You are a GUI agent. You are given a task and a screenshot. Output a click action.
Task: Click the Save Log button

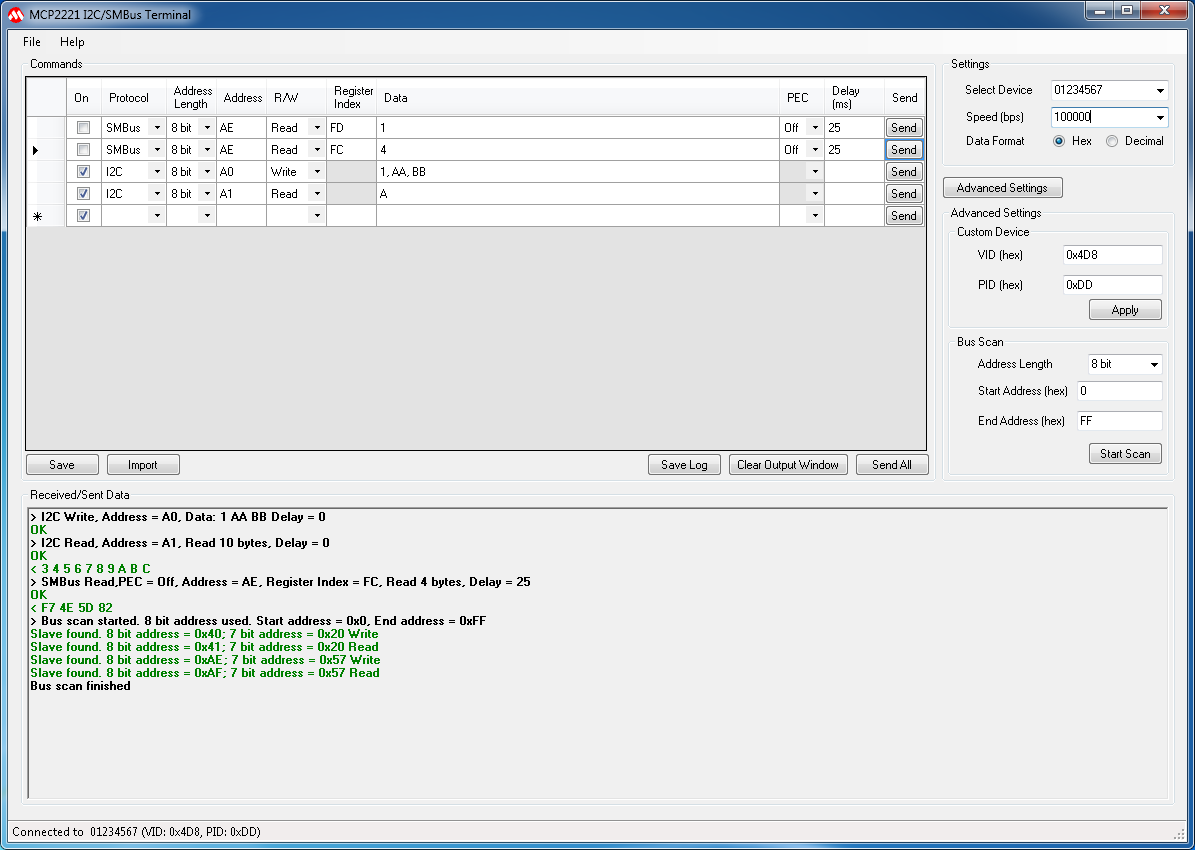tap(684, 465)
